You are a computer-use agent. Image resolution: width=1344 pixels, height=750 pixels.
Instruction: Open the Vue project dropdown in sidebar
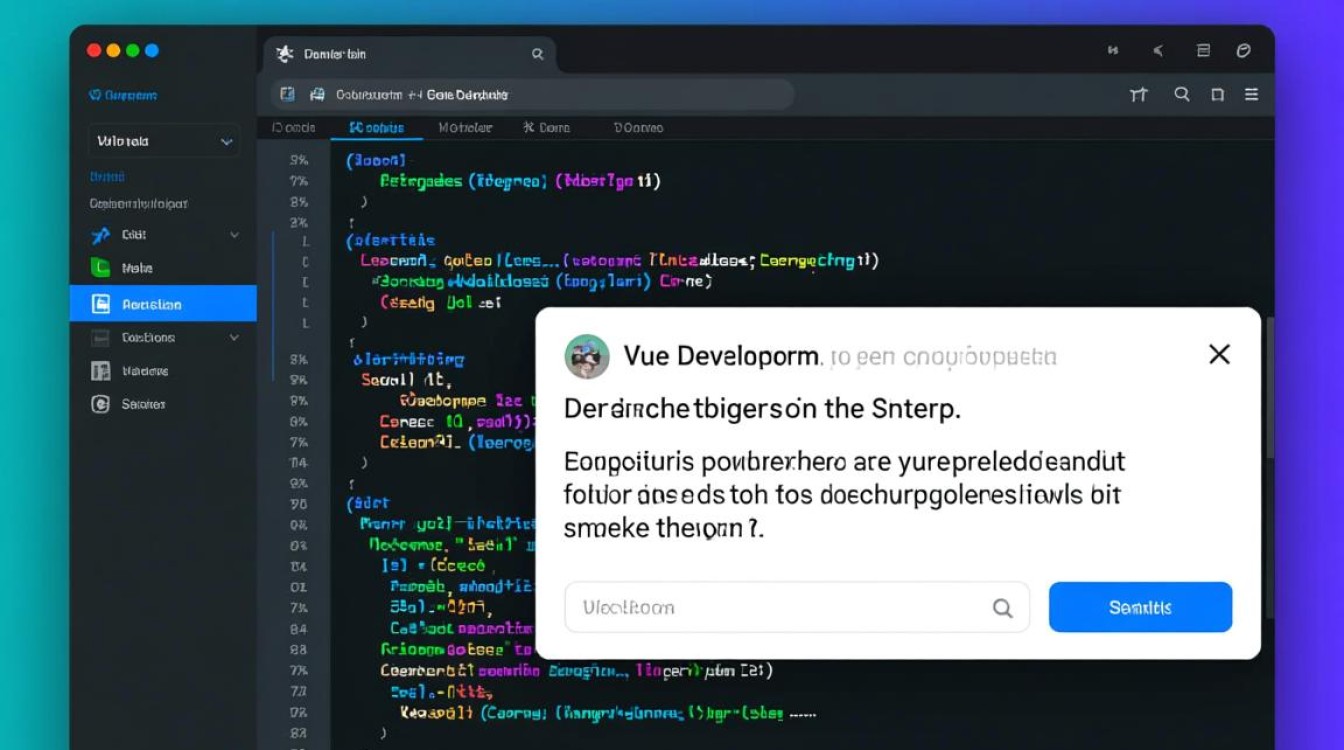[162, 140]
